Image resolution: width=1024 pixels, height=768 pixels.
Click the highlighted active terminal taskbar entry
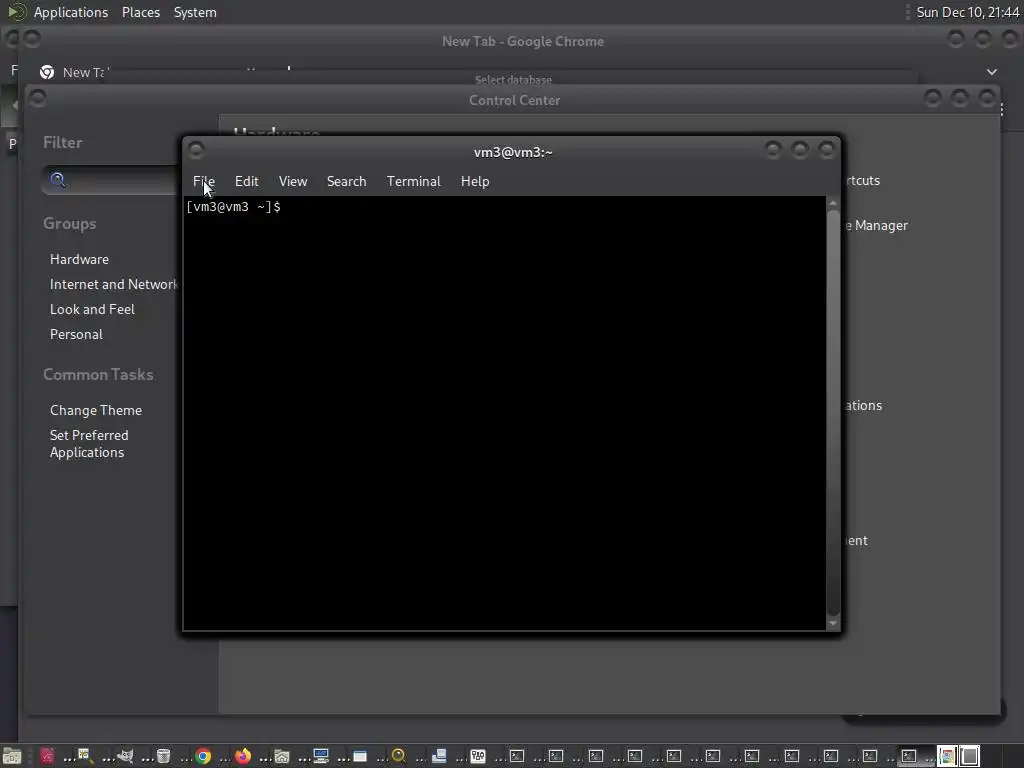click(908, 756)
